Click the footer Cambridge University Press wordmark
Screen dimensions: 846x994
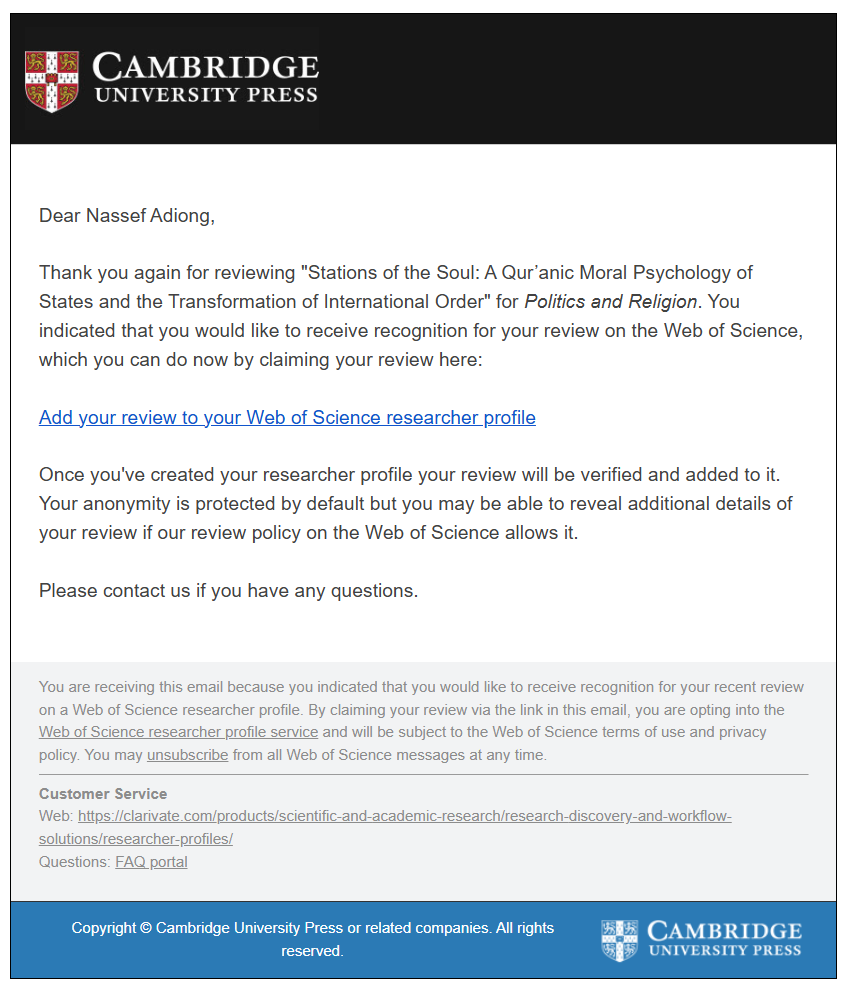click(x=724, y=939)
